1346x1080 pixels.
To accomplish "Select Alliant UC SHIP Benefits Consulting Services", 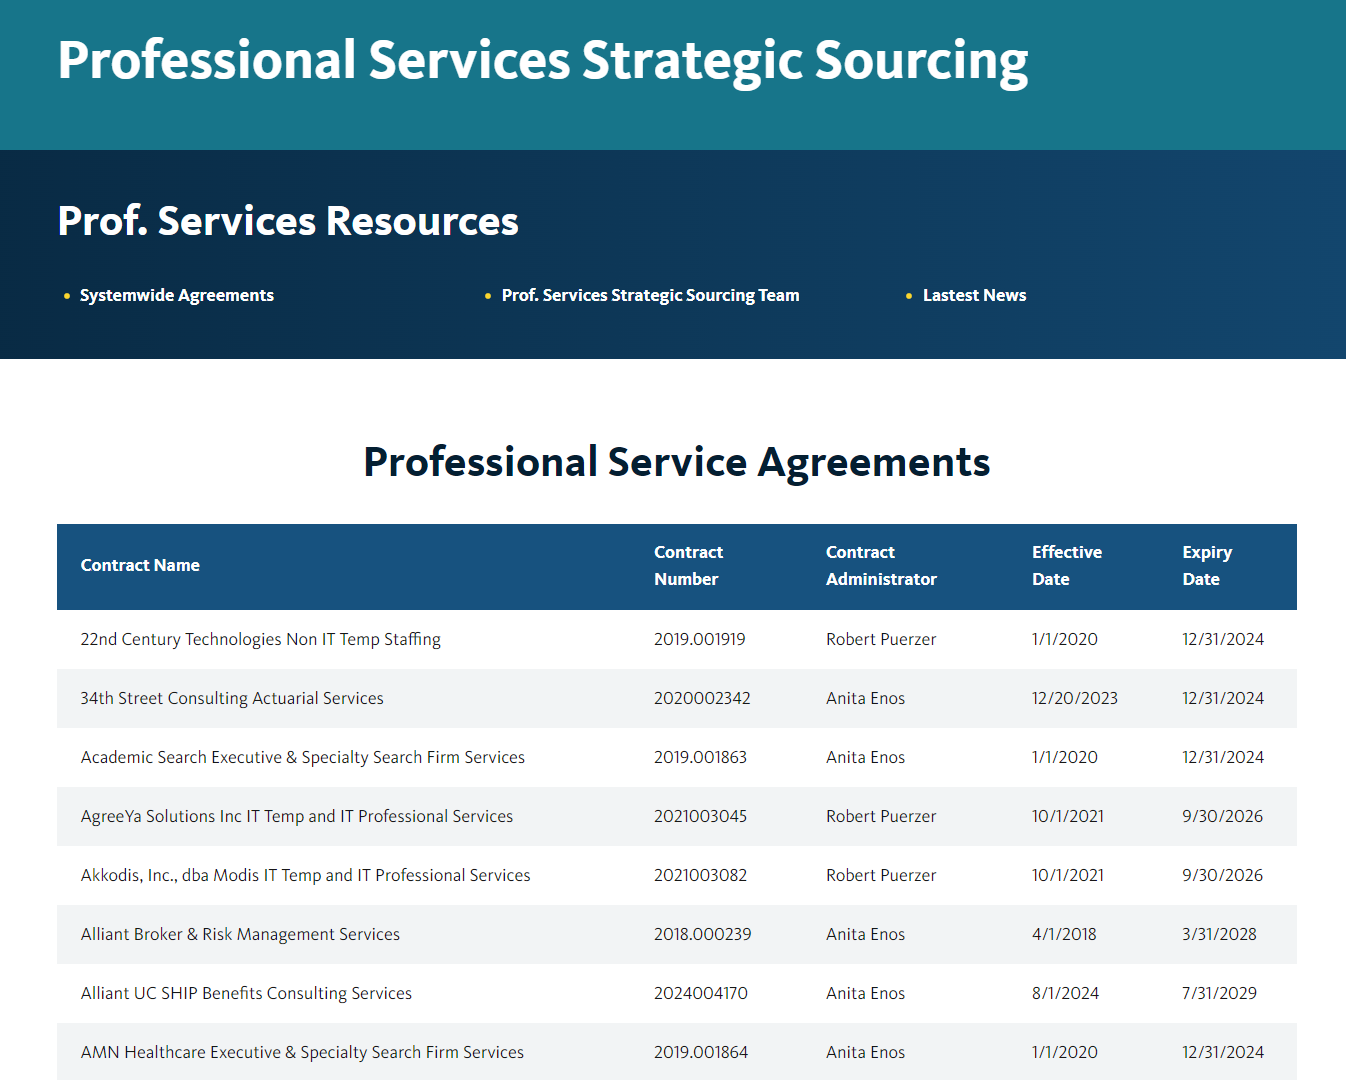I will tap(246, 993).
